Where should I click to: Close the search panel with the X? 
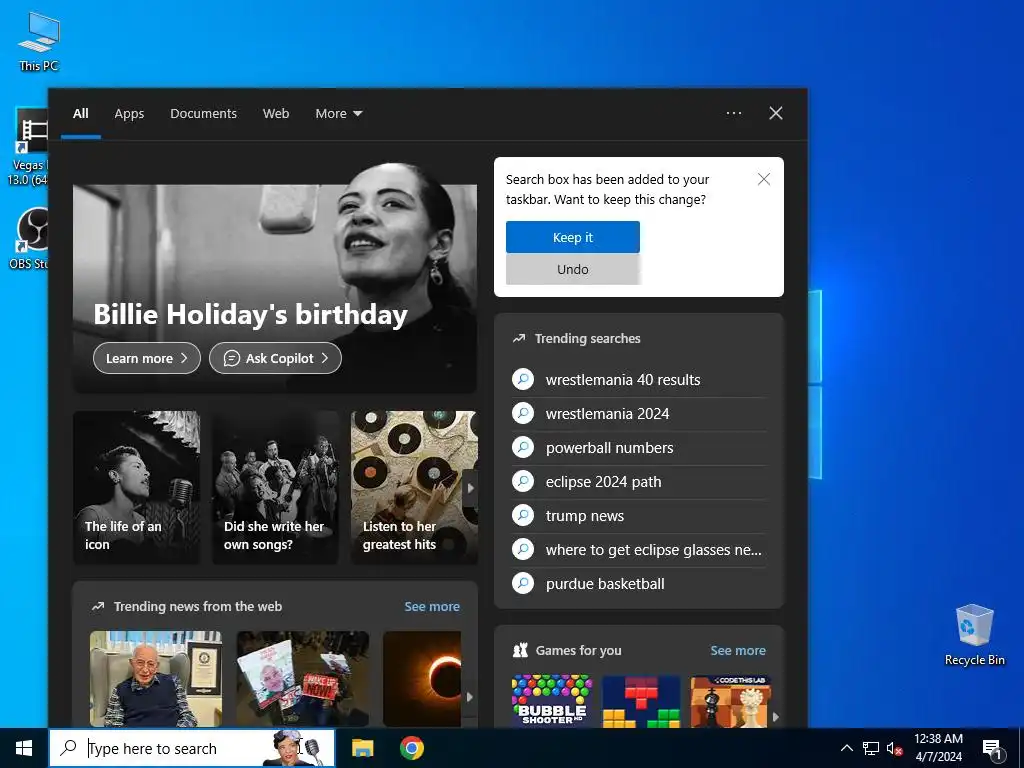coord(776,113)
